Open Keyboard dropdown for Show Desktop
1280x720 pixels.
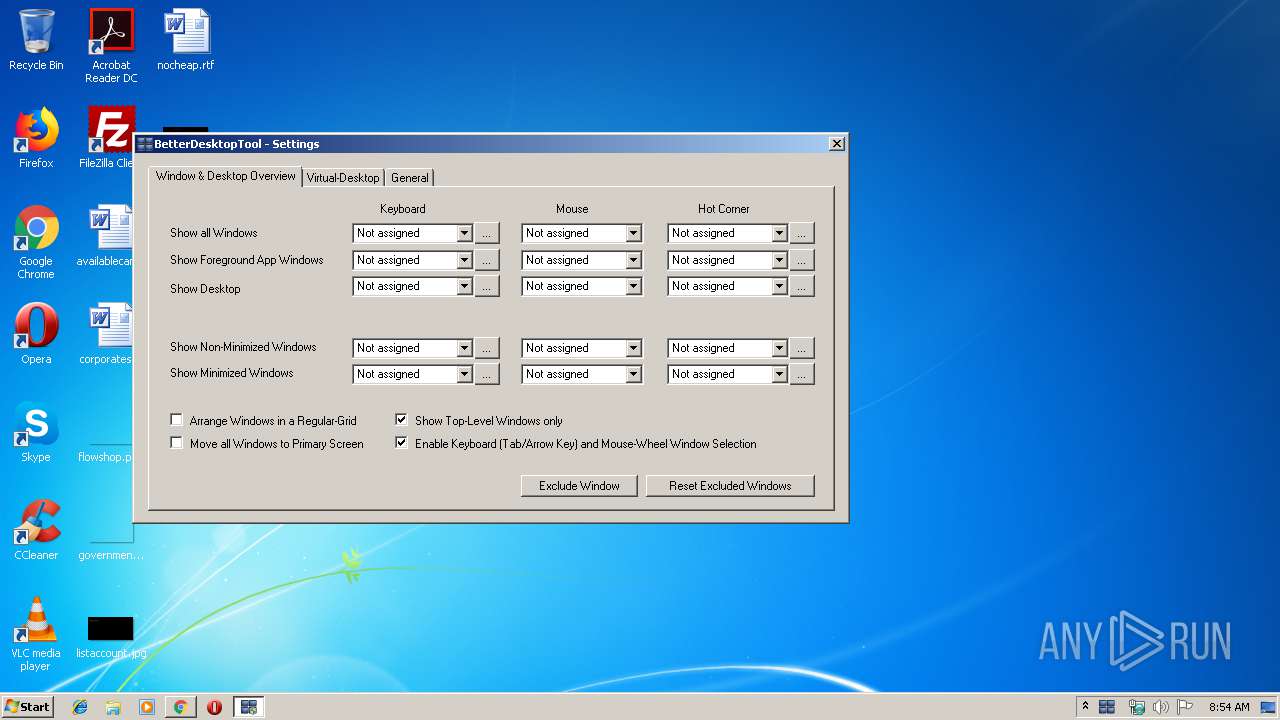464,286
